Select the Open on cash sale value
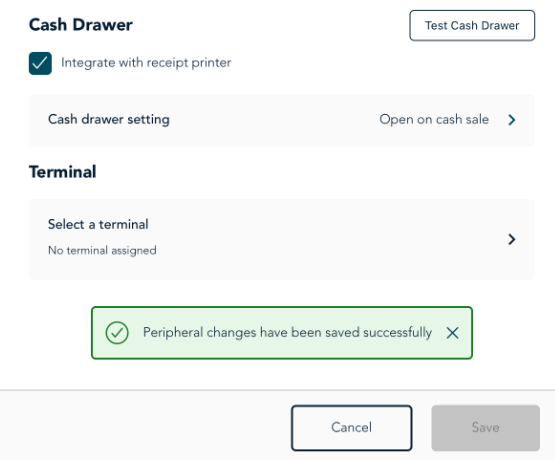Screen dimensions: 555x460 (x=434, y=120)
